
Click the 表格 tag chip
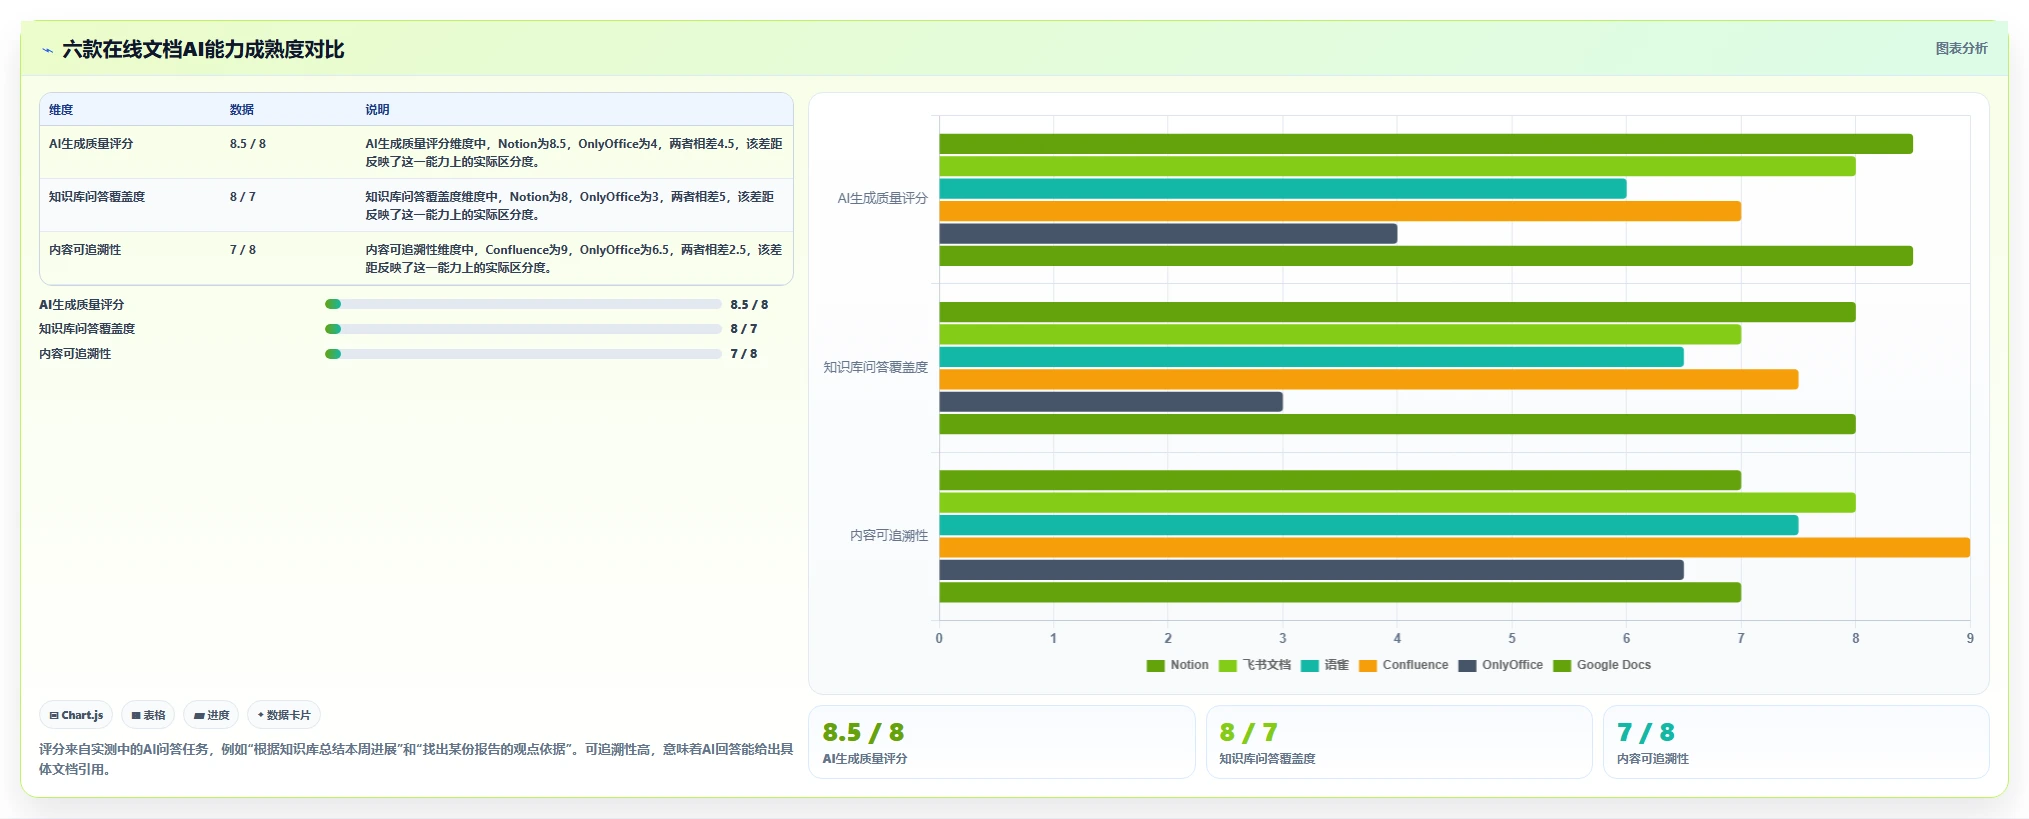[x=148, y=715]
